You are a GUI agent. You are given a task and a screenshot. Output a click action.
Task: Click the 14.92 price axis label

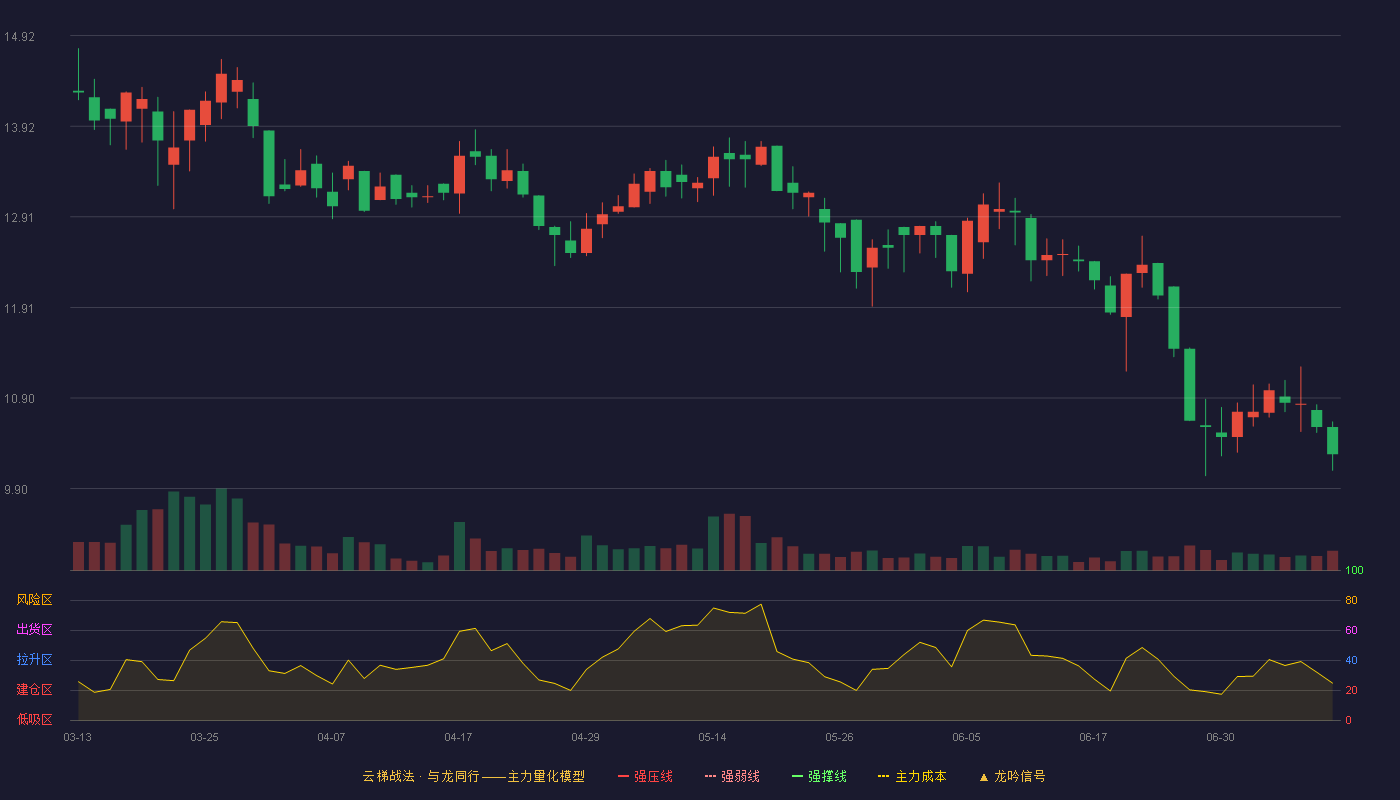[x=19, y=37]
